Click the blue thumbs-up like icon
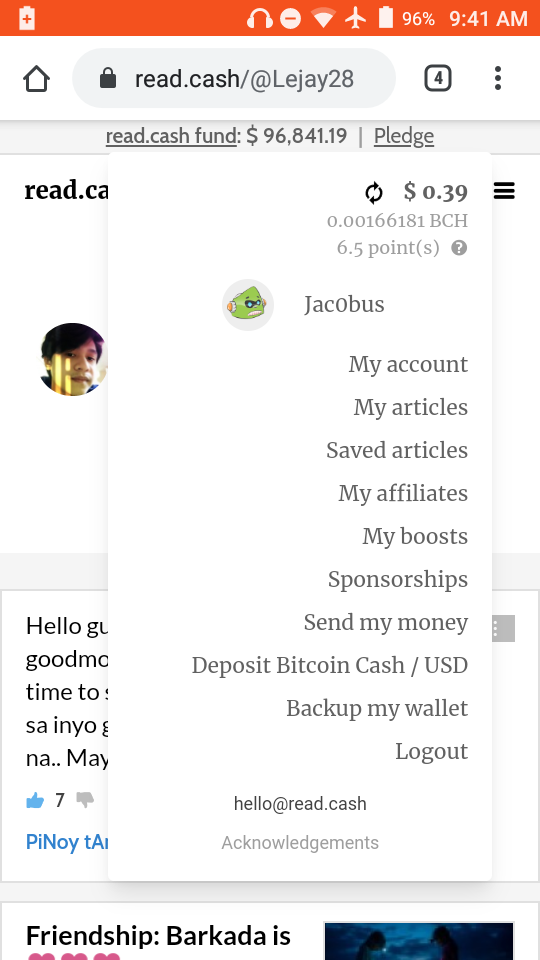 pos(36,800)
